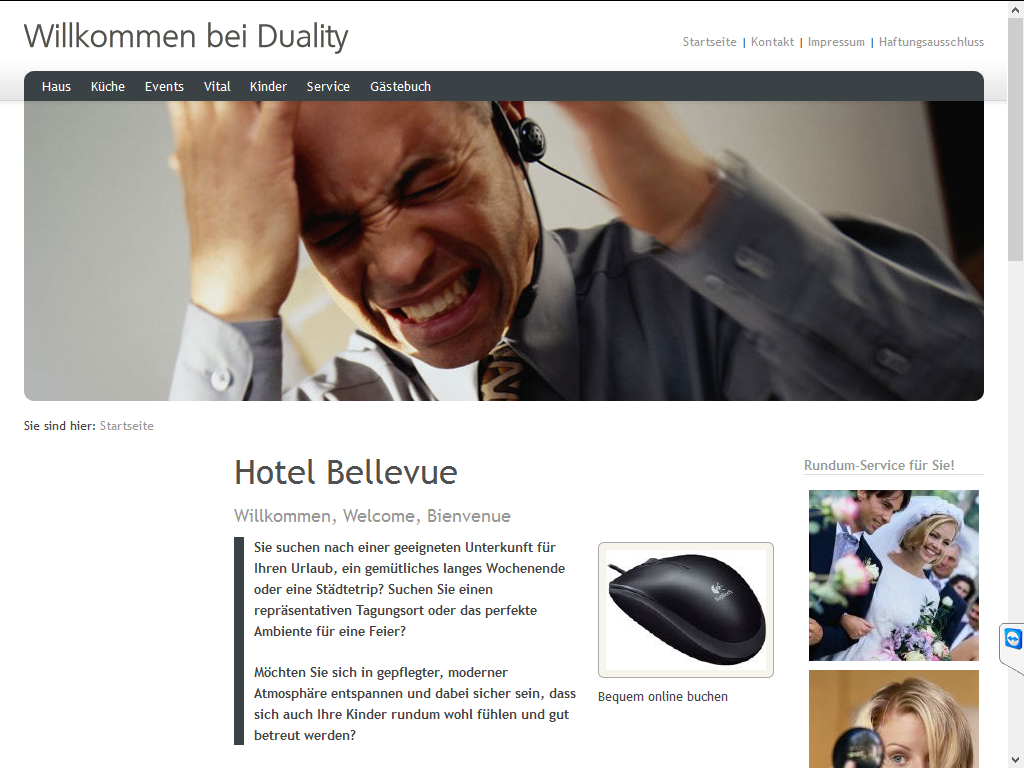Click the Willkommen bei Duality site title
The width and height of the screenshot is (1024, 768).
[x=186, y=37]
